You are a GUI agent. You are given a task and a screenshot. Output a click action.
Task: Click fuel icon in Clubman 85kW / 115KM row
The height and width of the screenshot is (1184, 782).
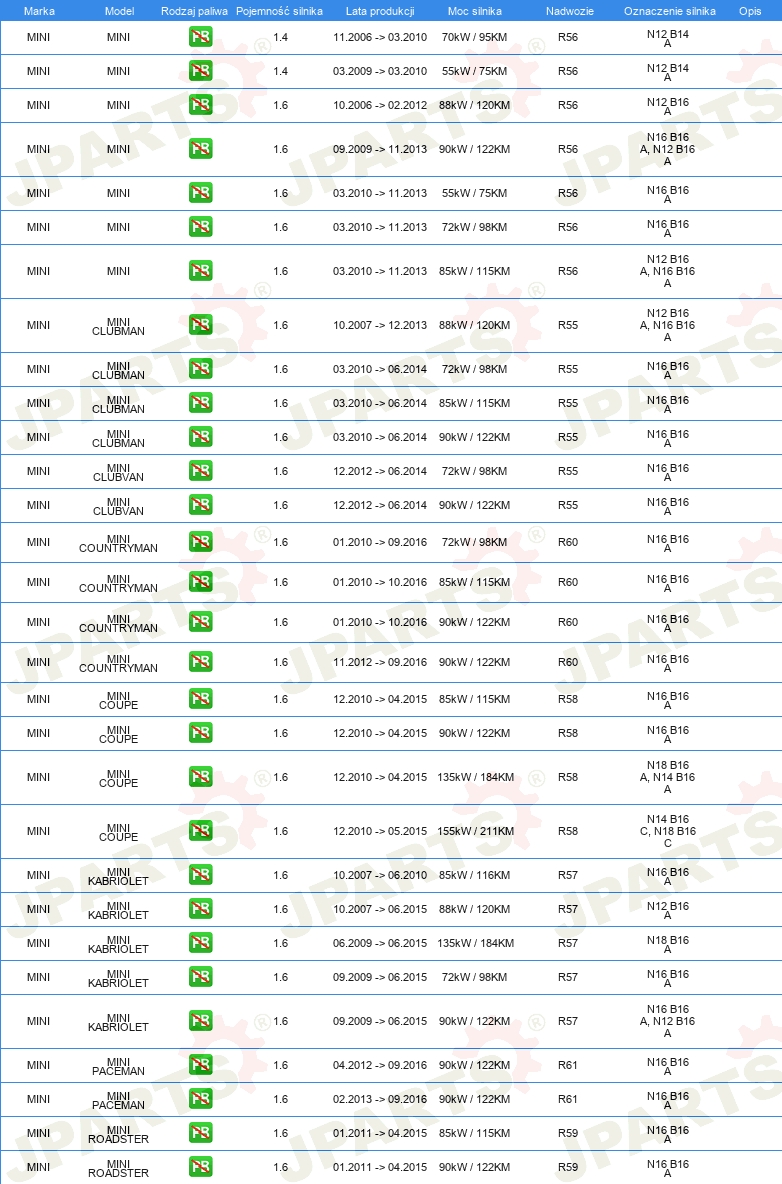[200, 403]
